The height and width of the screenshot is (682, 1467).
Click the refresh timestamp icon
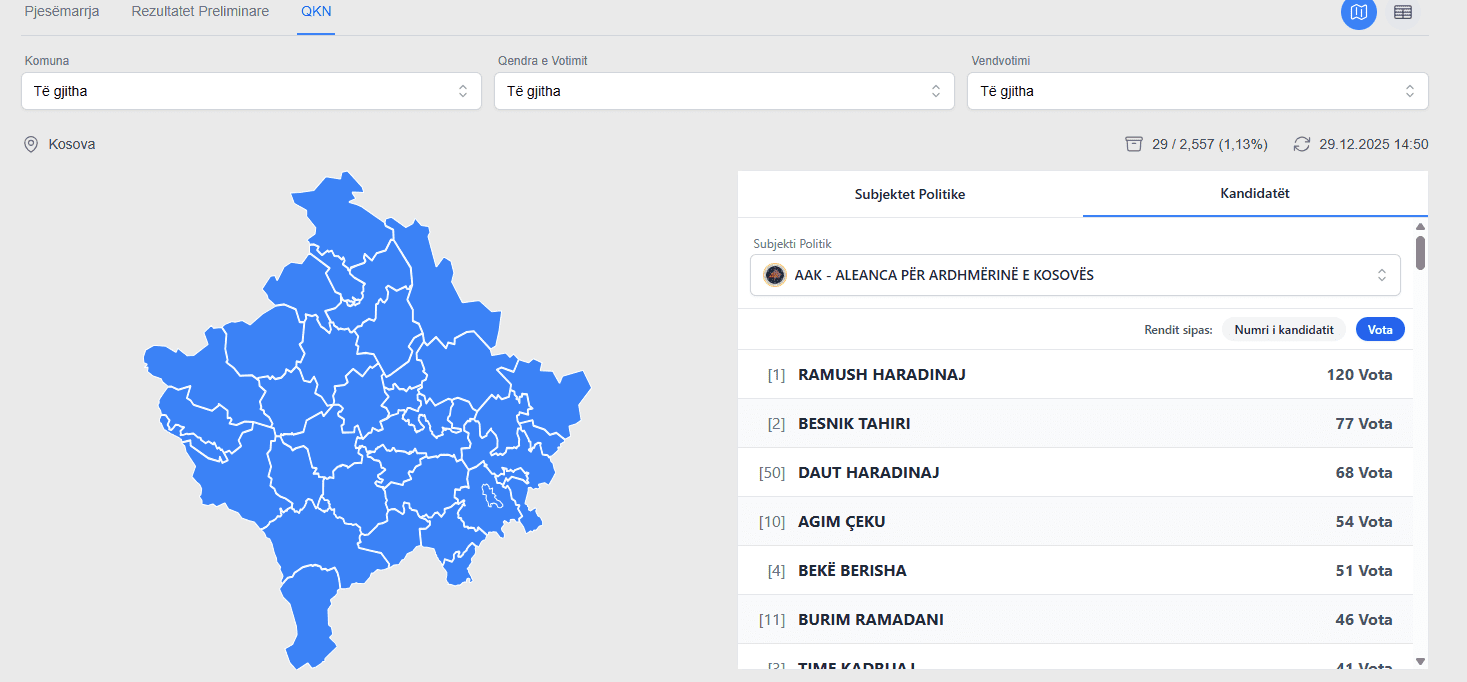1301,144
